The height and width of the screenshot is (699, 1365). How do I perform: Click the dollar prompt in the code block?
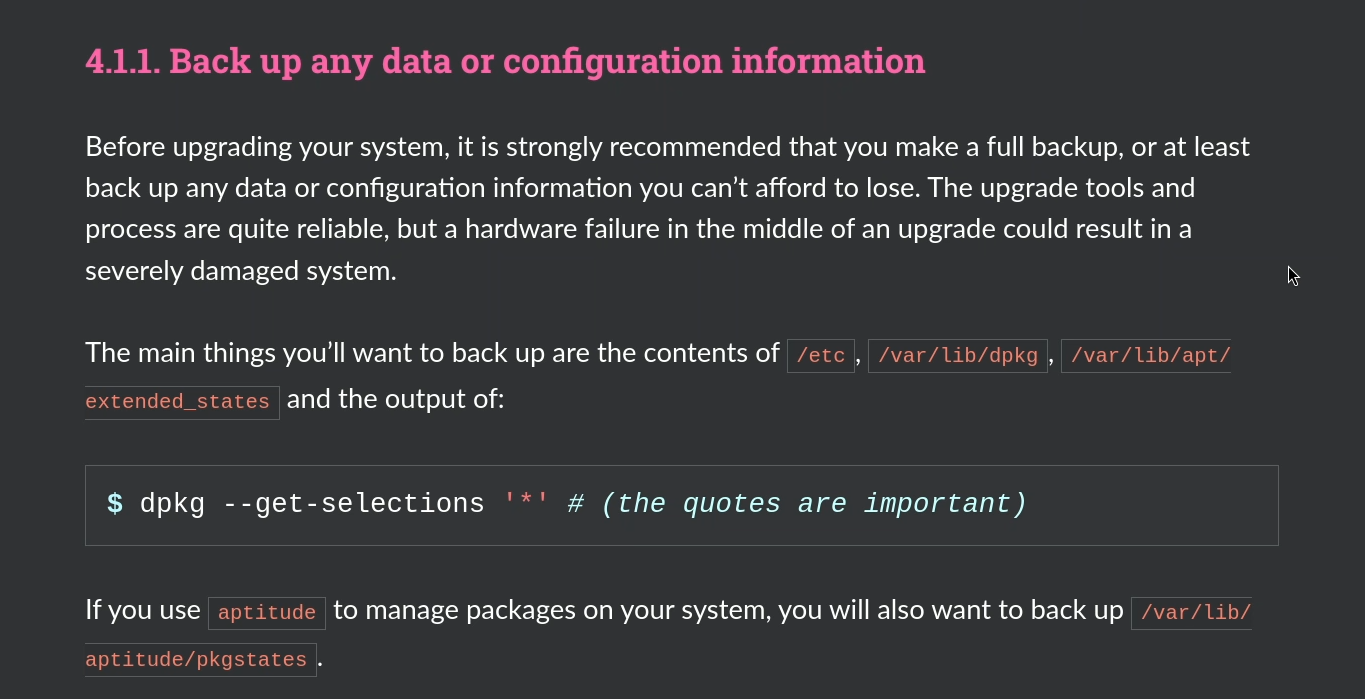point(115,504)
